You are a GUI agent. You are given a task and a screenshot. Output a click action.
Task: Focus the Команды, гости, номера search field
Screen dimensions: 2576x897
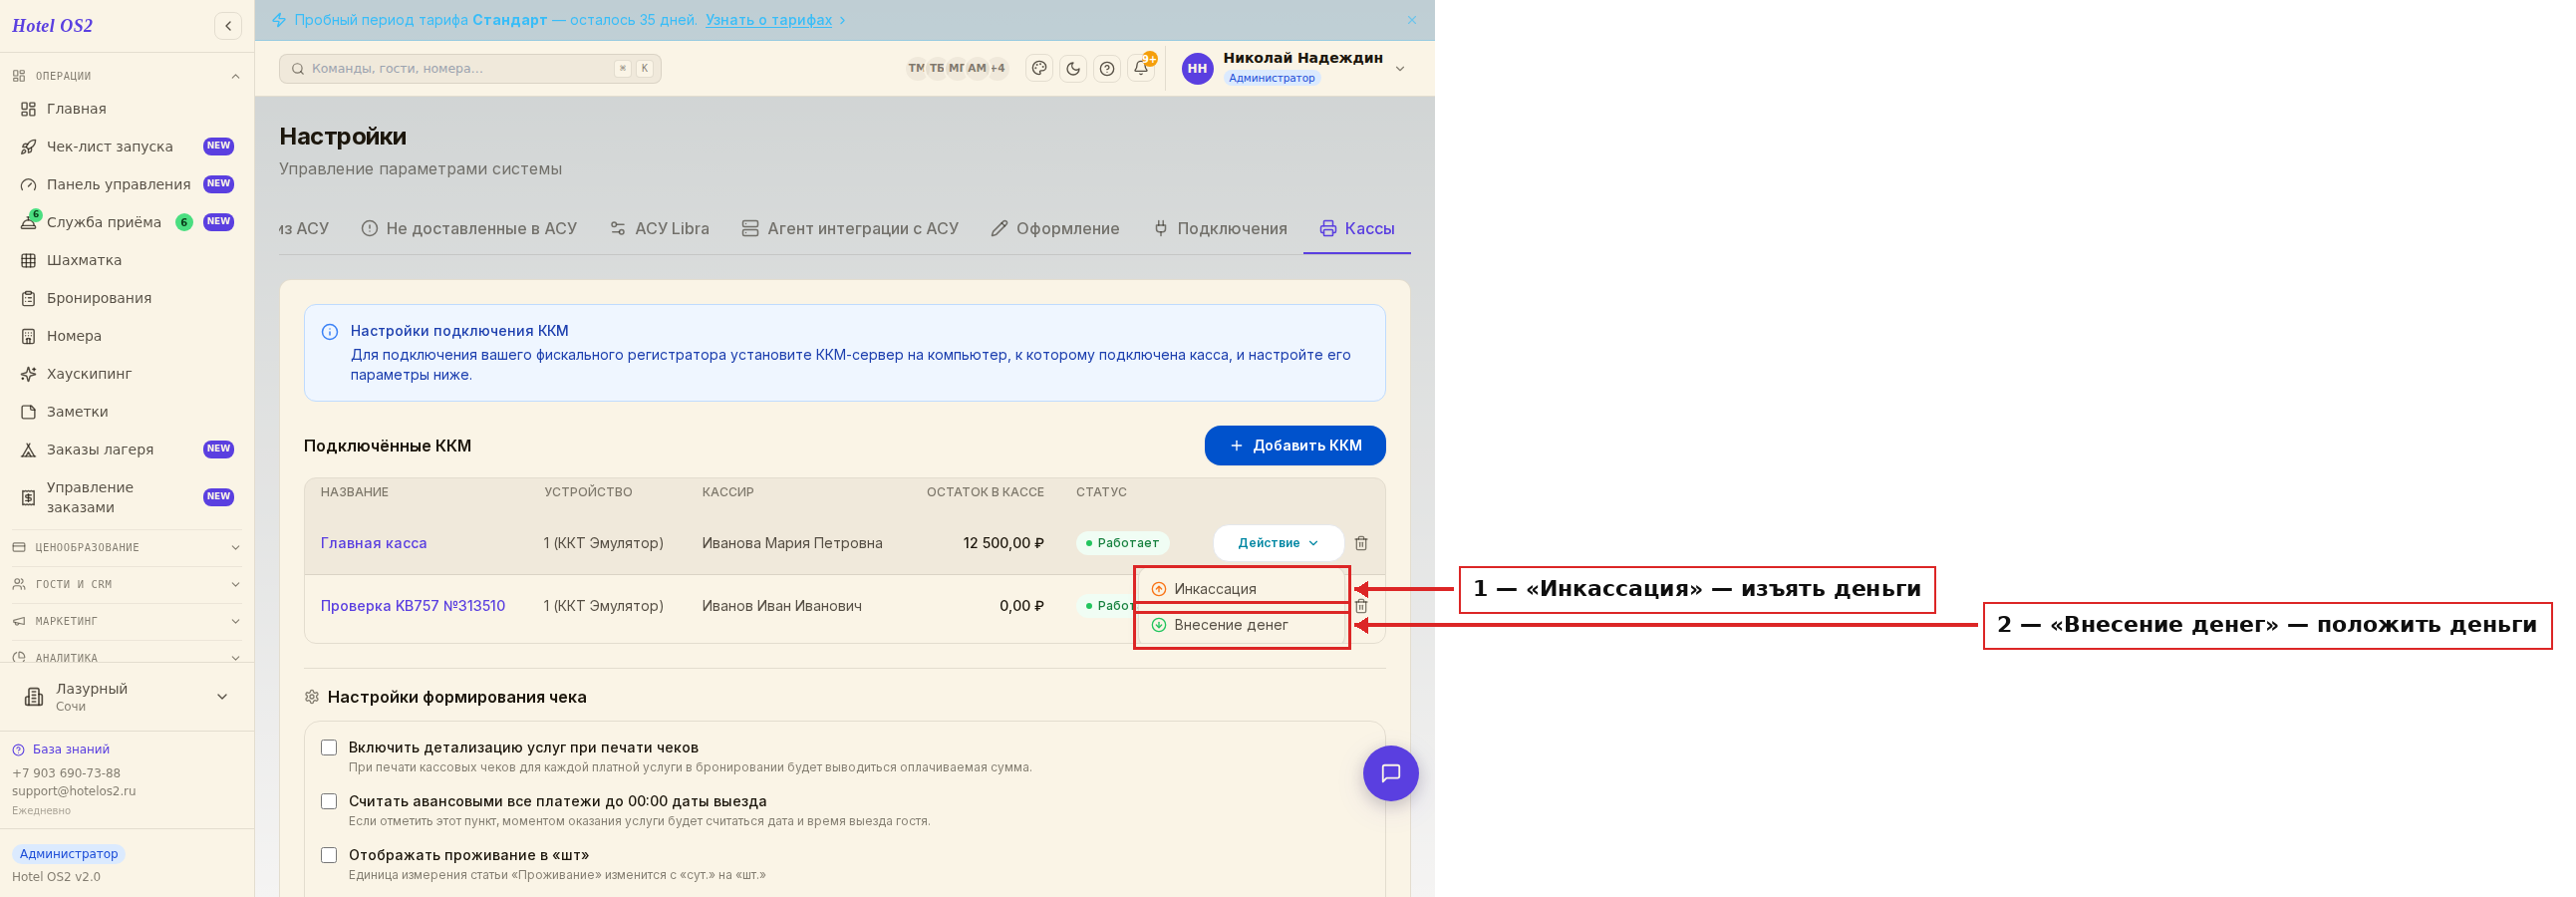[470, 69]
